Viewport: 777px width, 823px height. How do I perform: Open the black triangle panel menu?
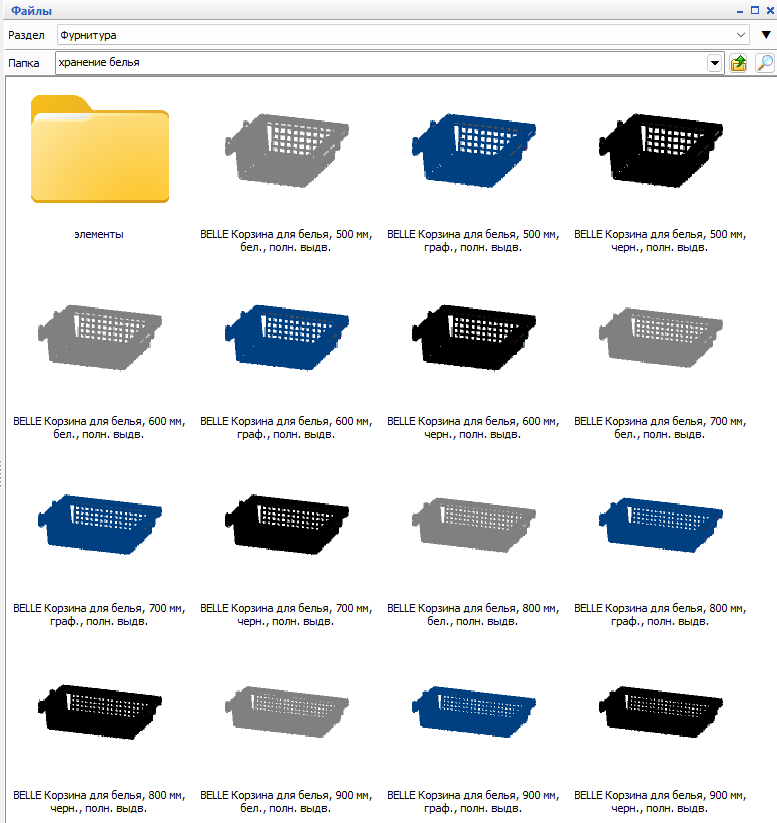[x=766, y=35]
